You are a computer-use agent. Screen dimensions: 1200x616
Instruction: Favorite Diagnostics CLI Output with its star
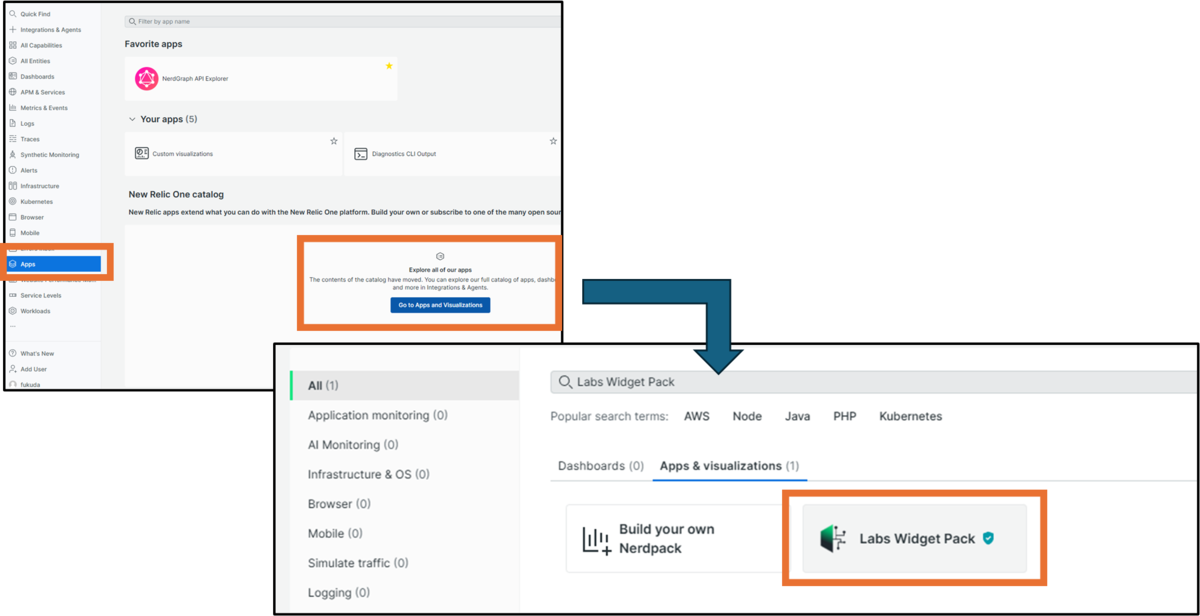pyautogui.click(x=553, y=142)
